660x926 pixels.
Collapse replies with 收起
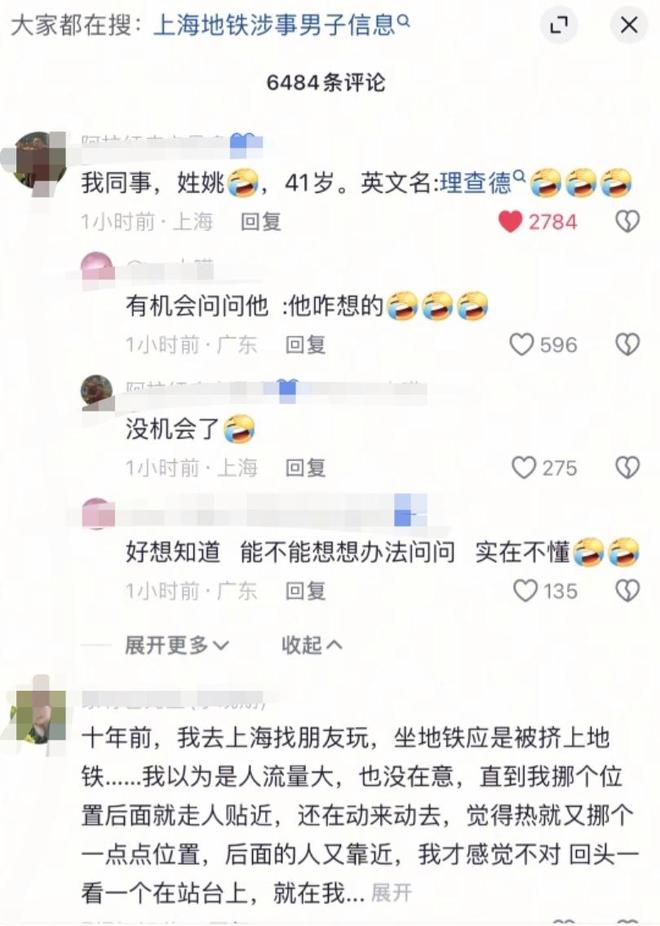pyautogui.click(x=312, y=645)
